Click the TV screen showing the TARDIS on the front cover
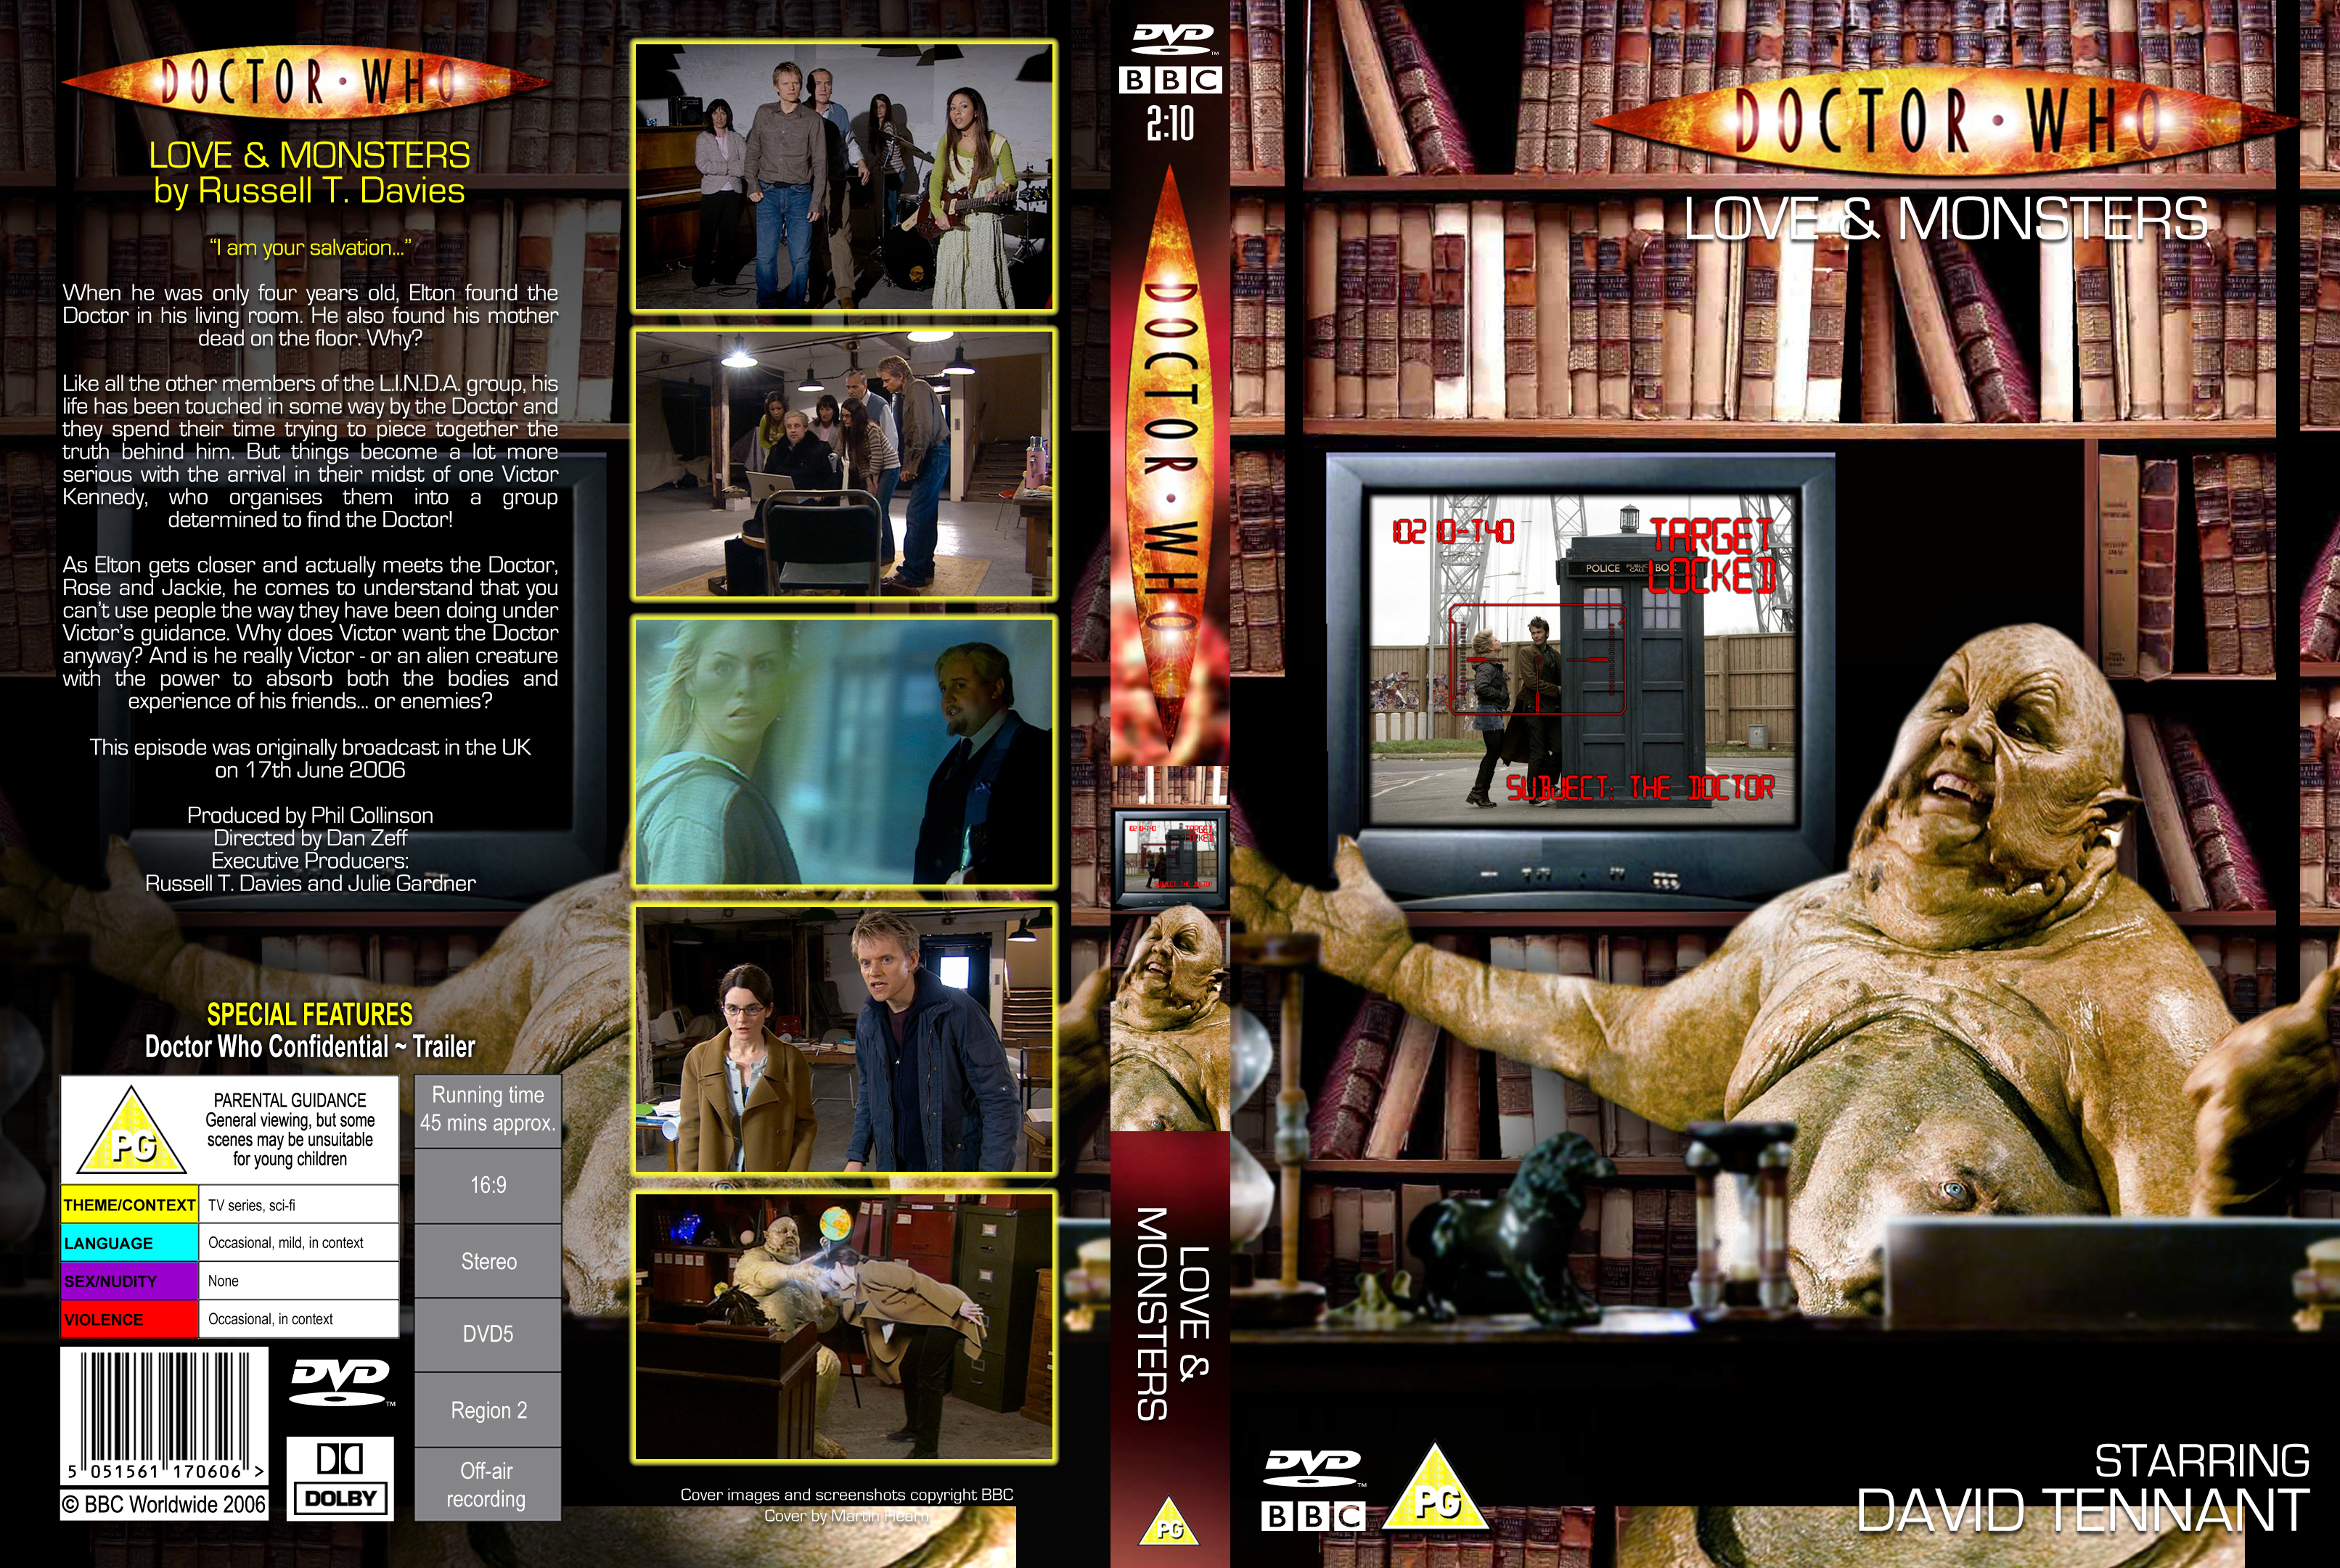 (1582, 658)
